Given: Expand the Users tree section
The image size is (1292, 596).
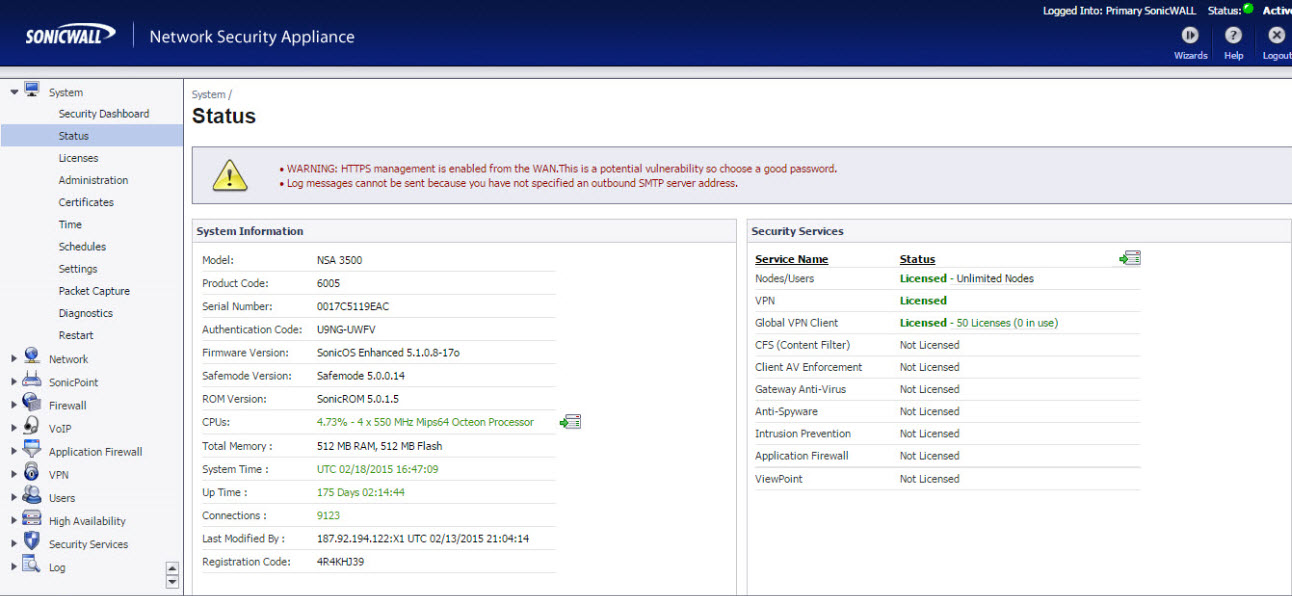Looking at the screenshot, I should pos(14,498).
